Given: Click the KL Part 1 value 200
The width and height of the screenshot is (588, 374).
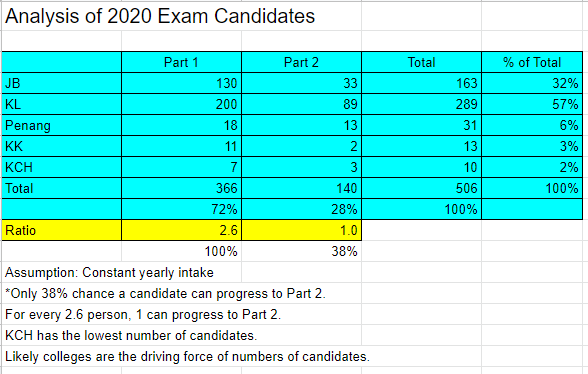Looking at the screenshot, I should point(182,104).
